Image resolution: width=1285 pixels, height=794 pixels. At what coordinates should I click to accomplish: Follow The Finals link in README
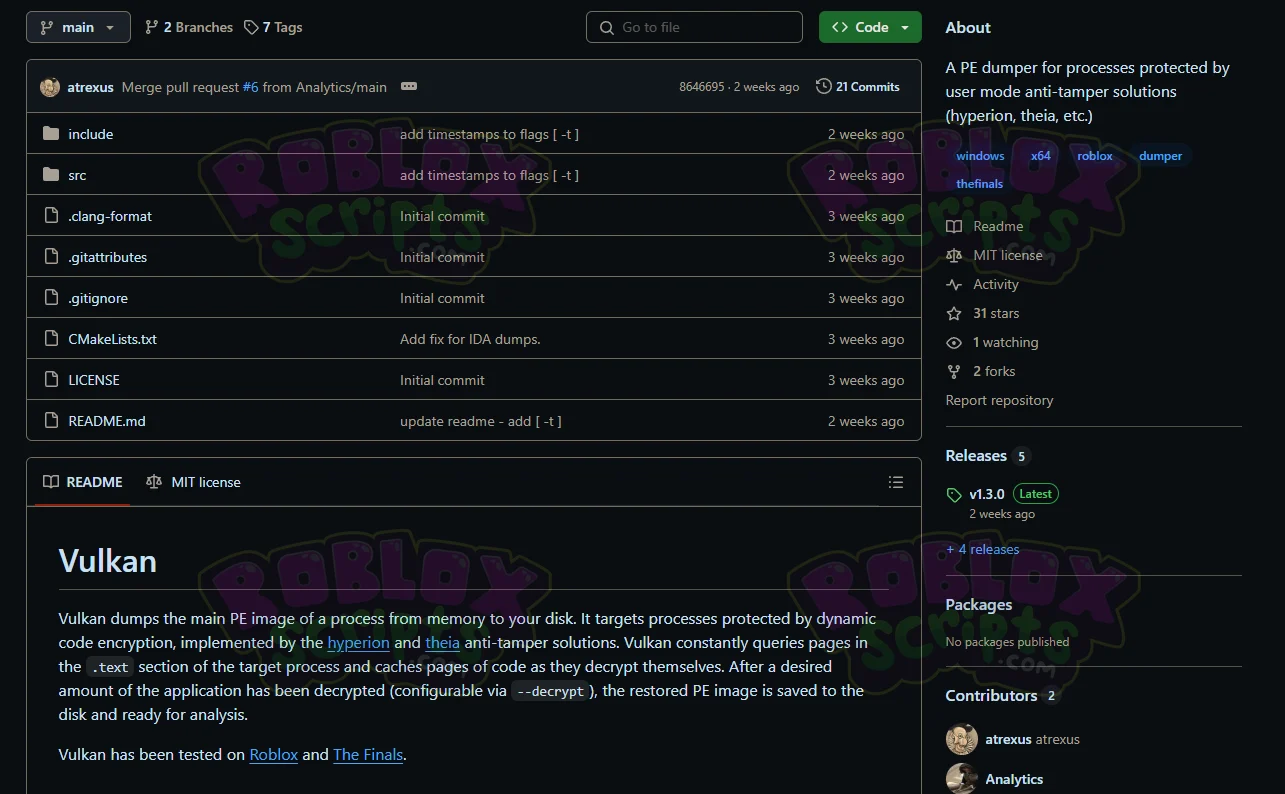[368, 754]
